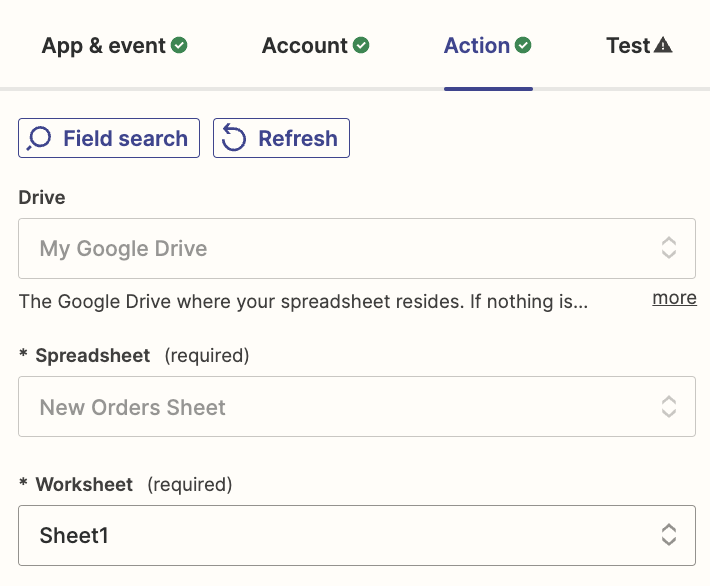Click the Drive field up-down arrows
The width and height of the screenshot is (710, 586).
click(669, 248)
